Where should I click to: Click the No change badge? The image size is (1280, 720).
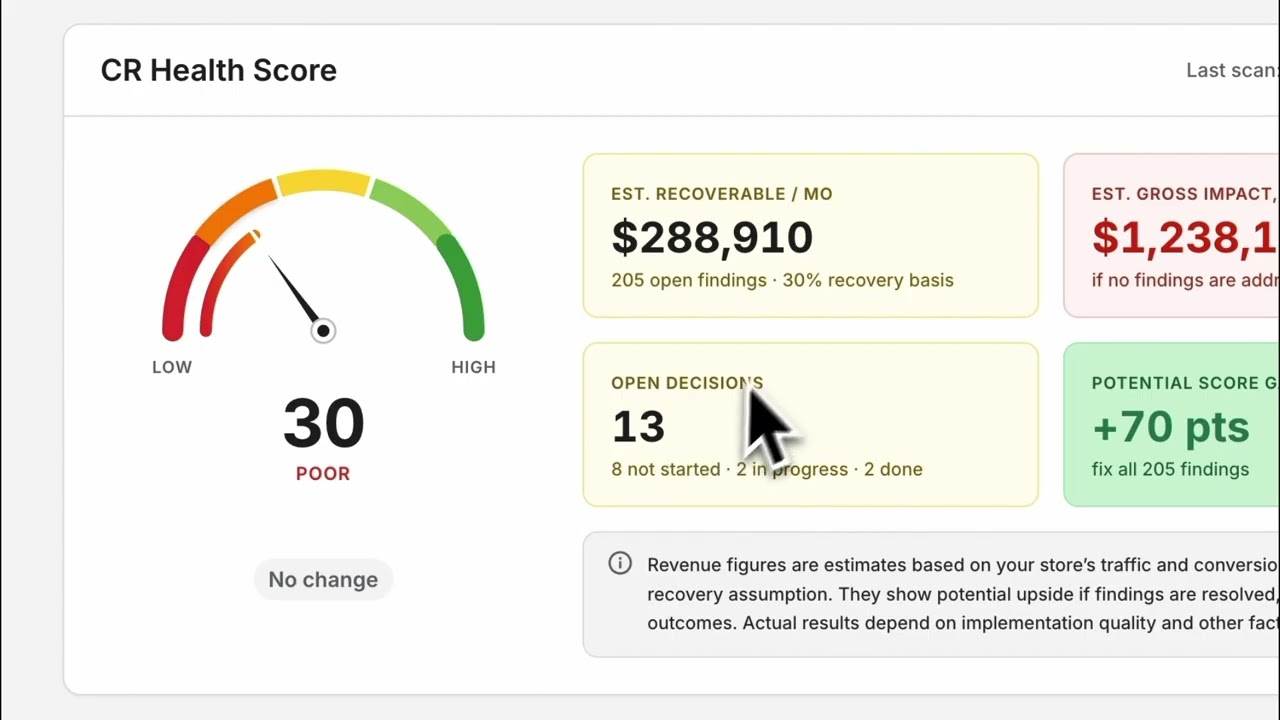click(x=323, y=579)
